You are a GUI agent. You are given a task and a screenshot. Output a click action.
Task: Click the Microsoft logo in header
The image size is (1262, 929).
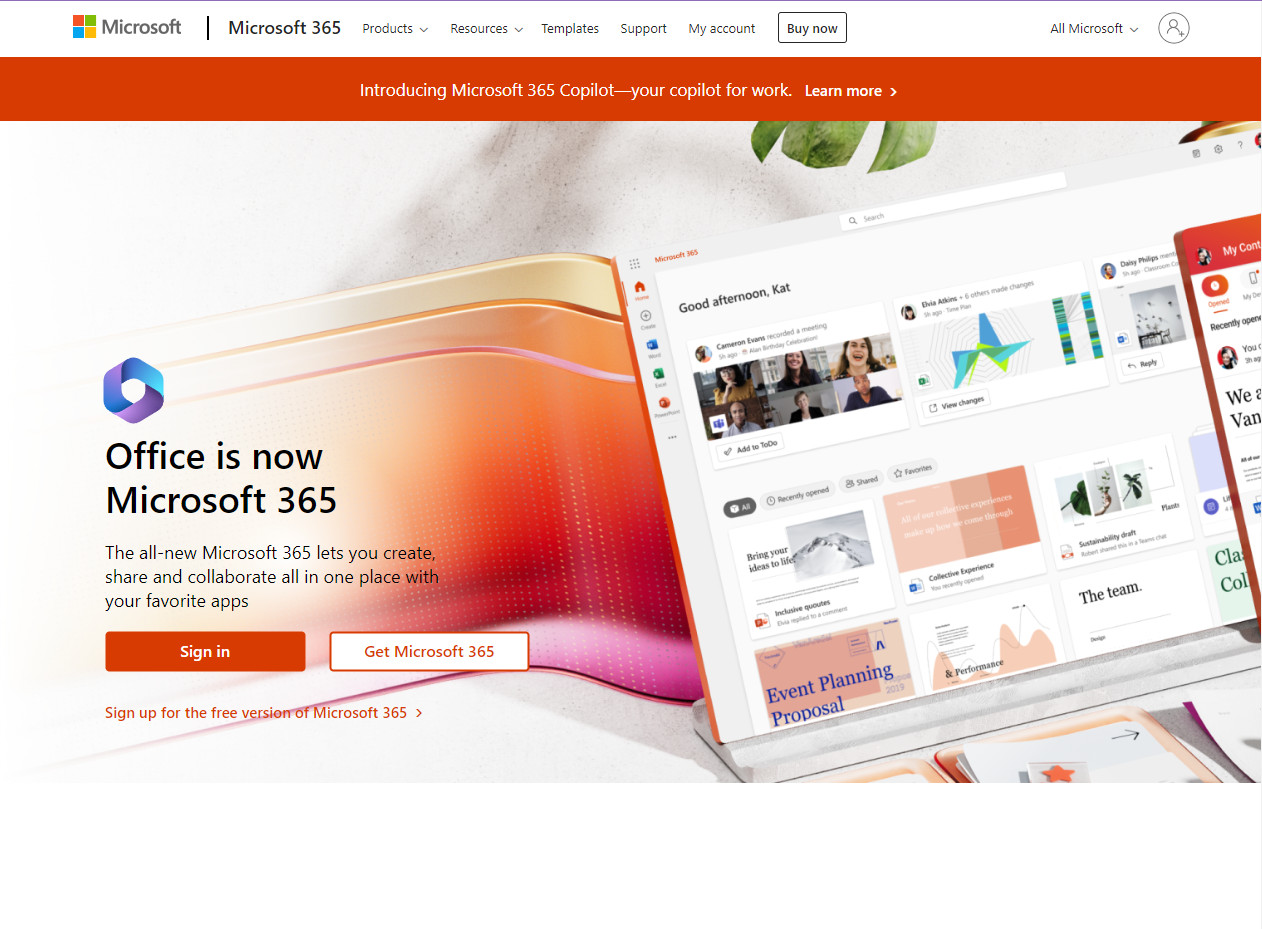pyautogui.click(x=127, y=27)
